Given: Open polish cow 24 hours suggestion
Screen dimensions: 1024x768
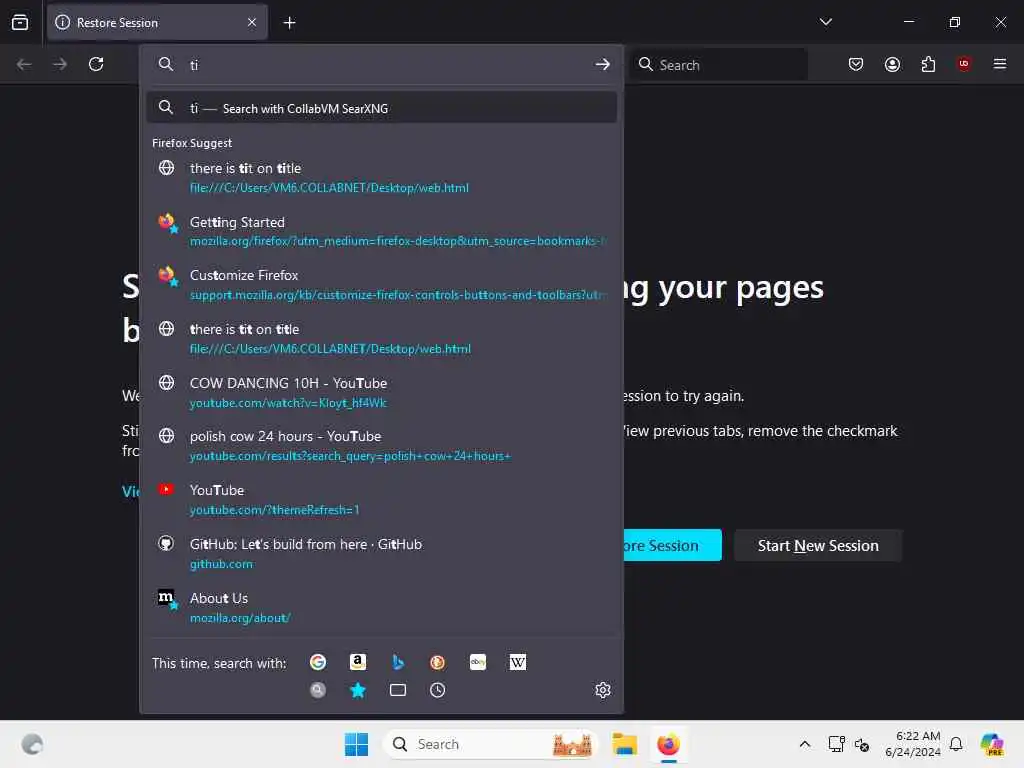Looking at the screenshot, I should click(x=381, y=445).
